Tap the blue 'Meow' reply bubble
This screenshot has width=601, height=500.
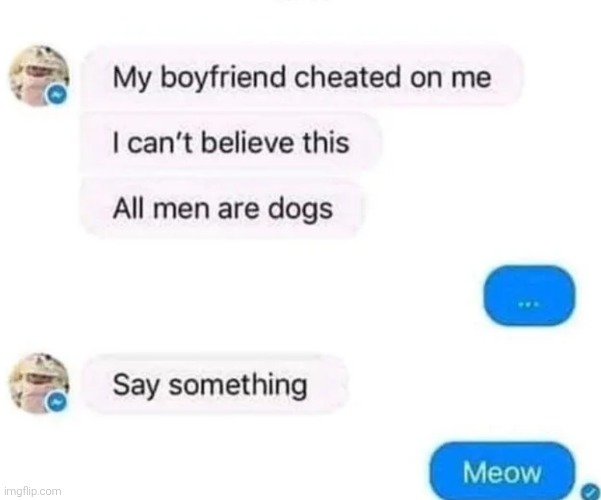(502, 471)
